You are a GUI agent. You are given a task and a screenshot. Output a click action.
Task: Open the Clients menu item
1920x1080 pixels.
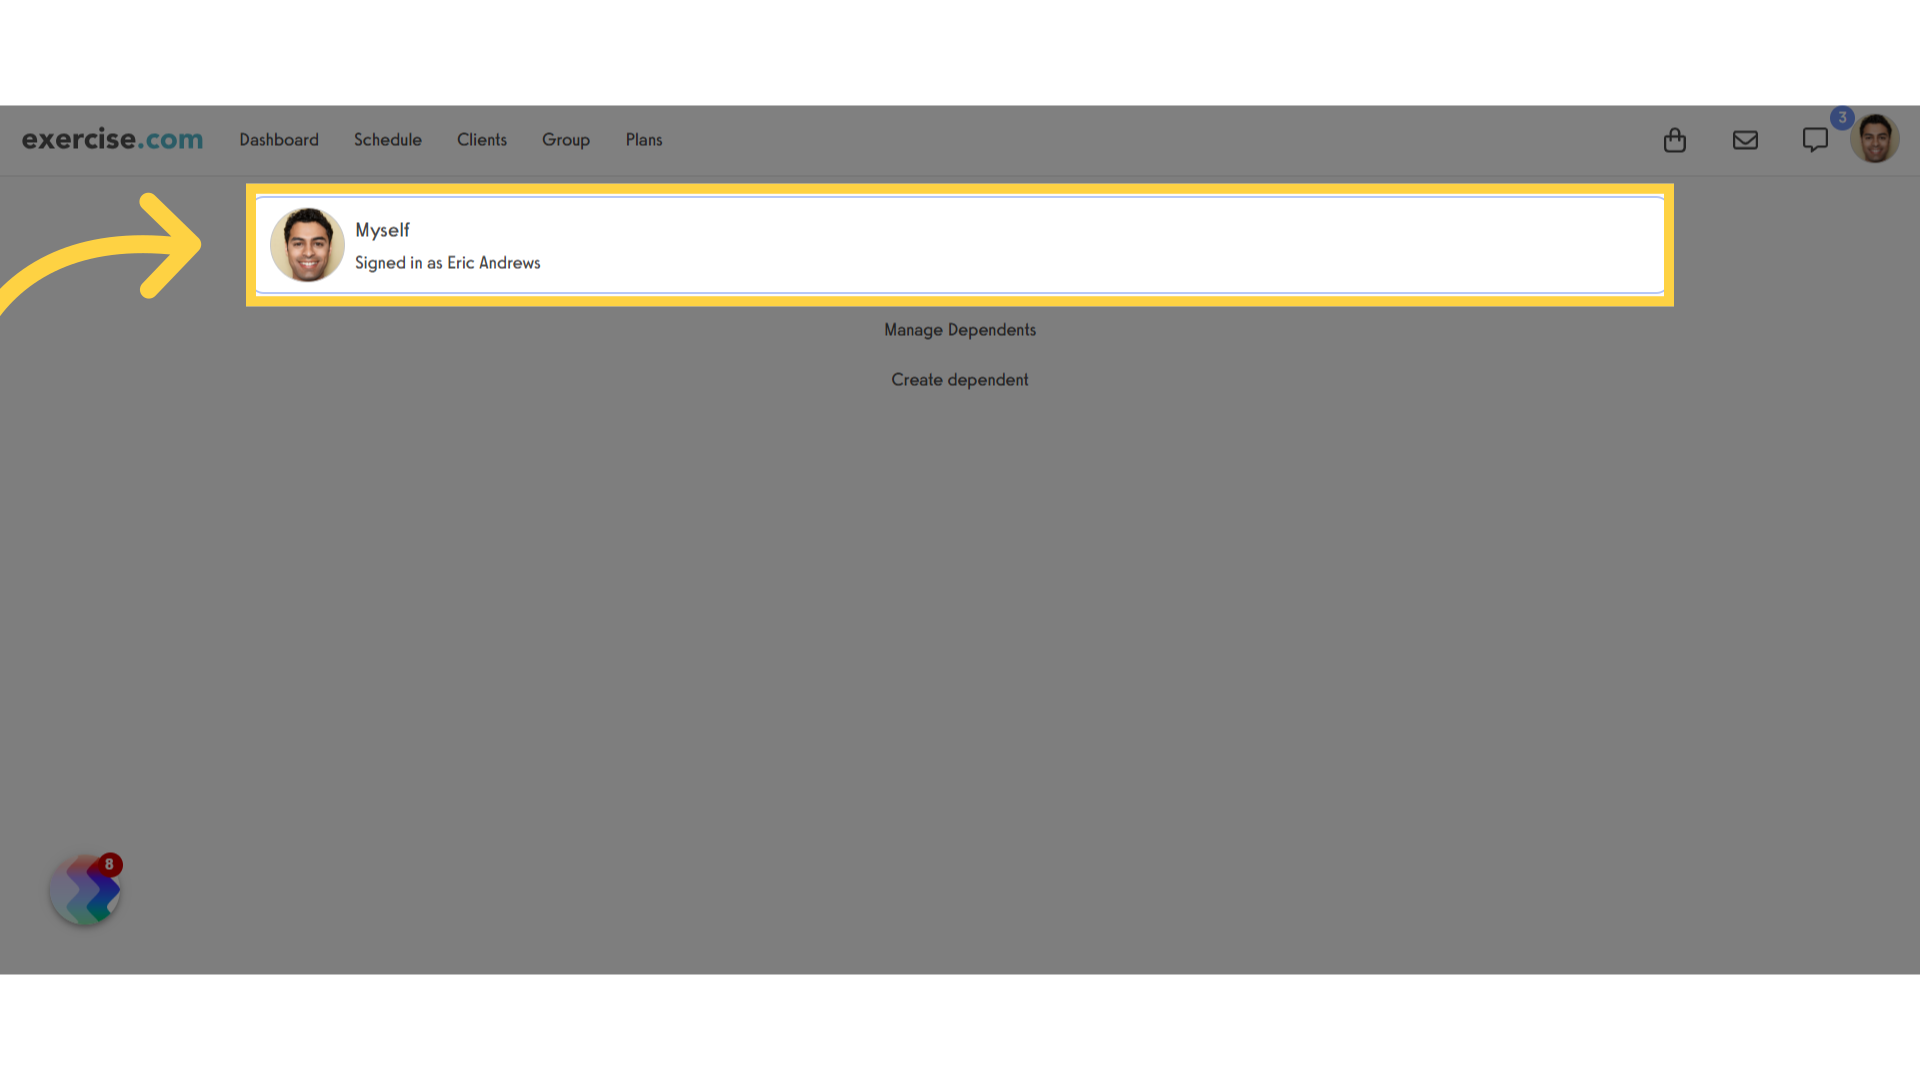tap(482, 140)
